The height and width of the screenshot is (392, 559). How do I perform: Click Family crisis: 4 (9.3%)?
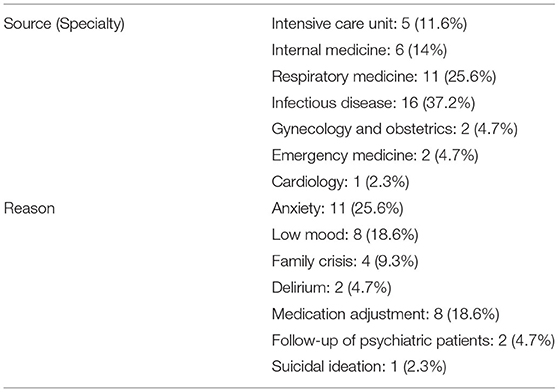tap(345, 261)
